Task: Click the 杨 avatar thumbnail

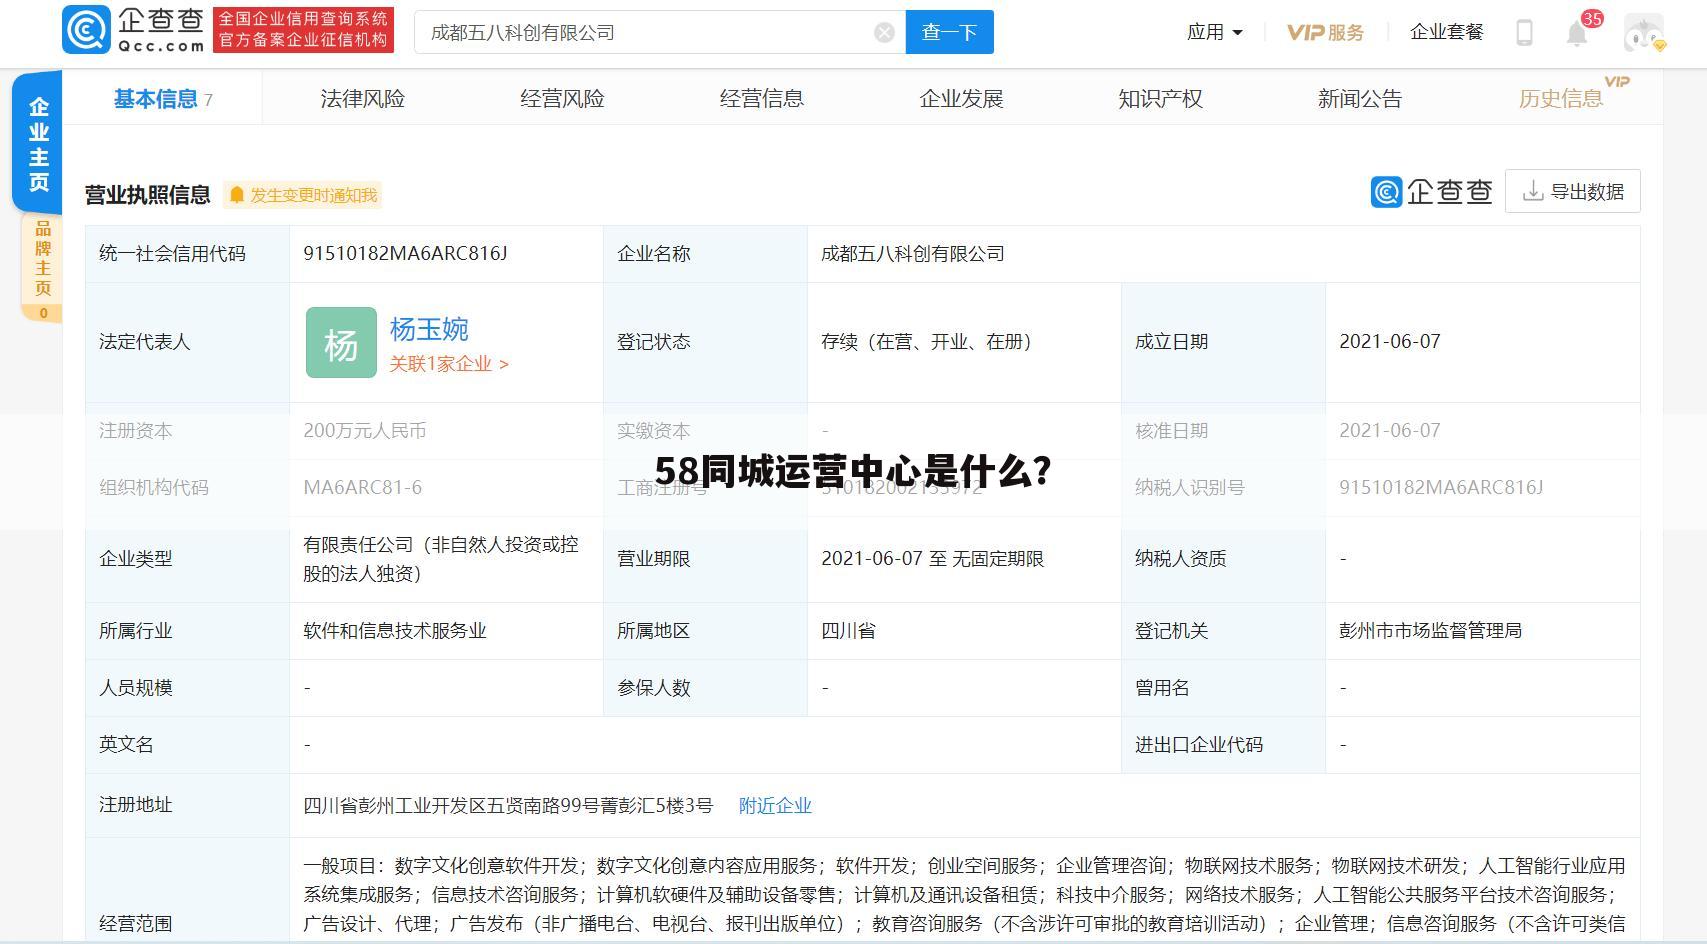Action: [x=341, y=342]
